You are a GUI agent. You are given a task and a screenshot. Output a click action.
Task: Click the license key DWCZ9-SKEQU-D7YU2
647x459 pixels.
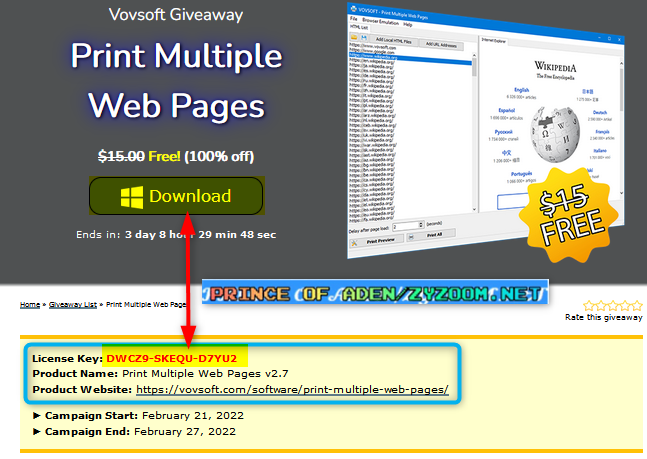(x=172, y=358)
